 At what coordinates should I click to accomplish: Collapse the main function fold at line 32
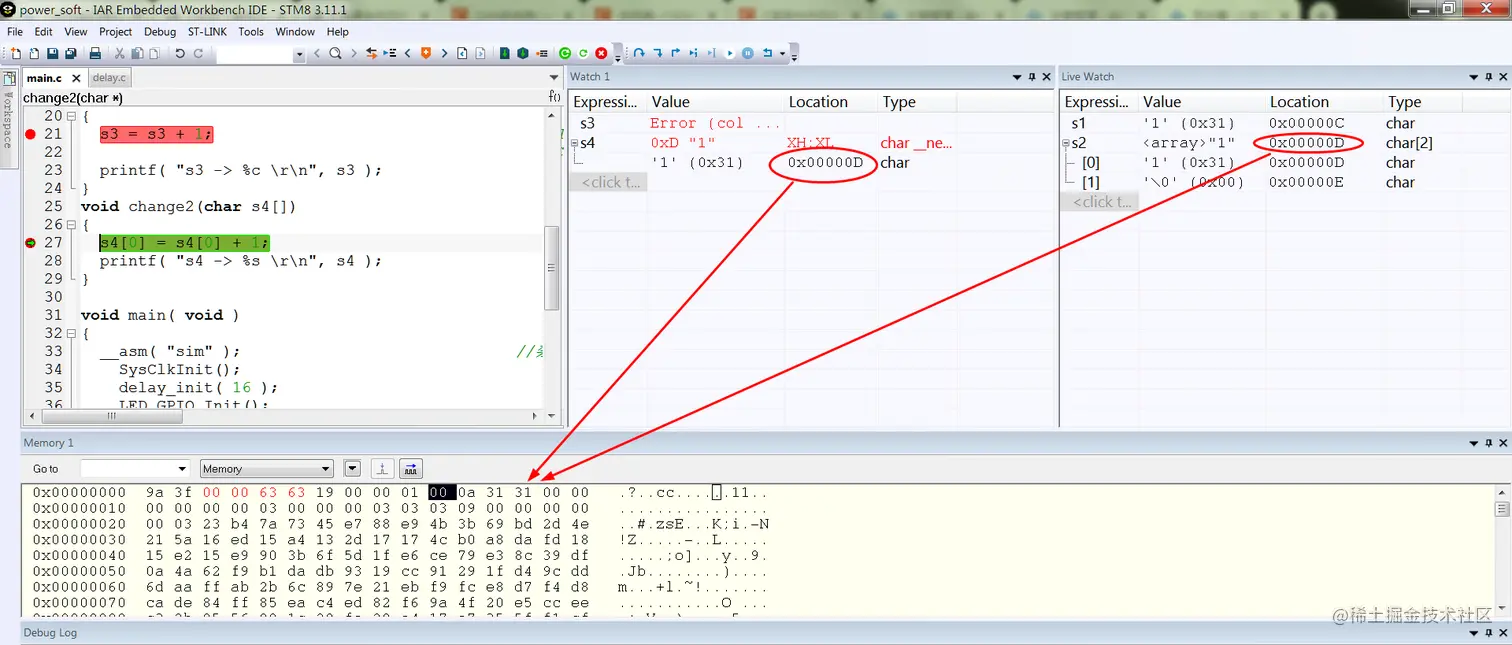click(x=69, y=333)
